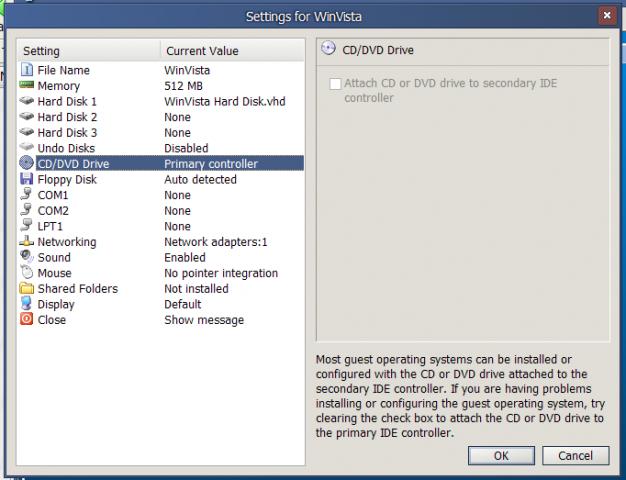Click the Hard Disk 1 drive icon

click(x=27, y=100)
